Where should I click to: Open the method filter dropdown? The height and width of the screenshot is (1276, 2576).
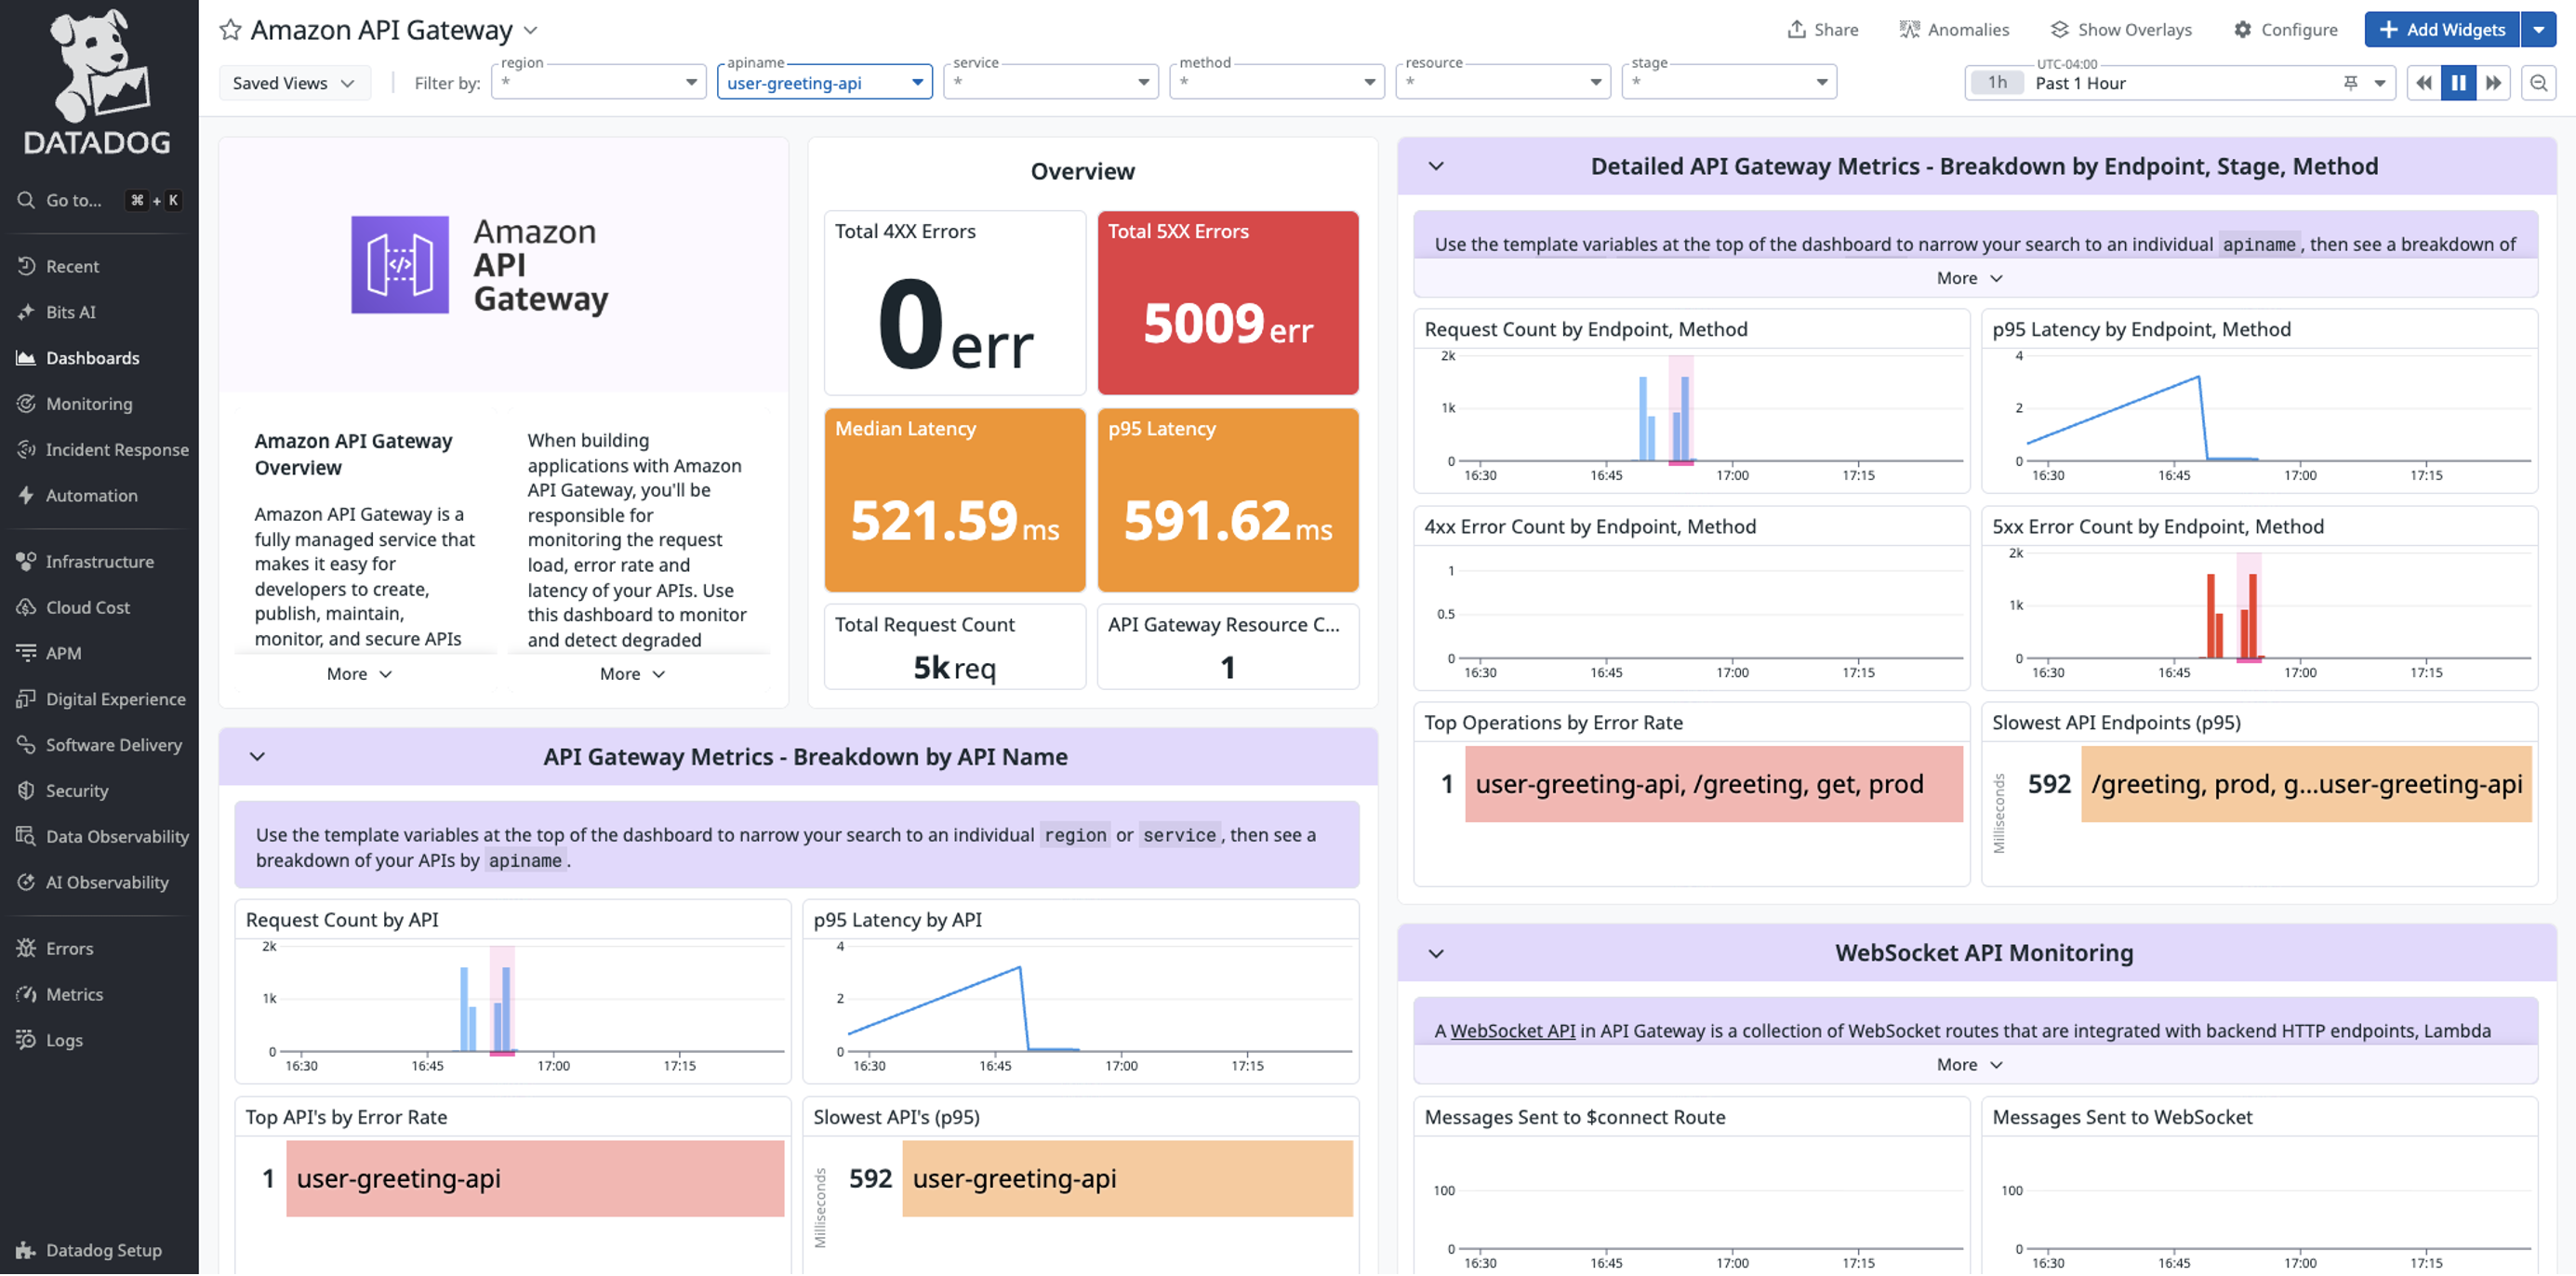point(1276,82)
